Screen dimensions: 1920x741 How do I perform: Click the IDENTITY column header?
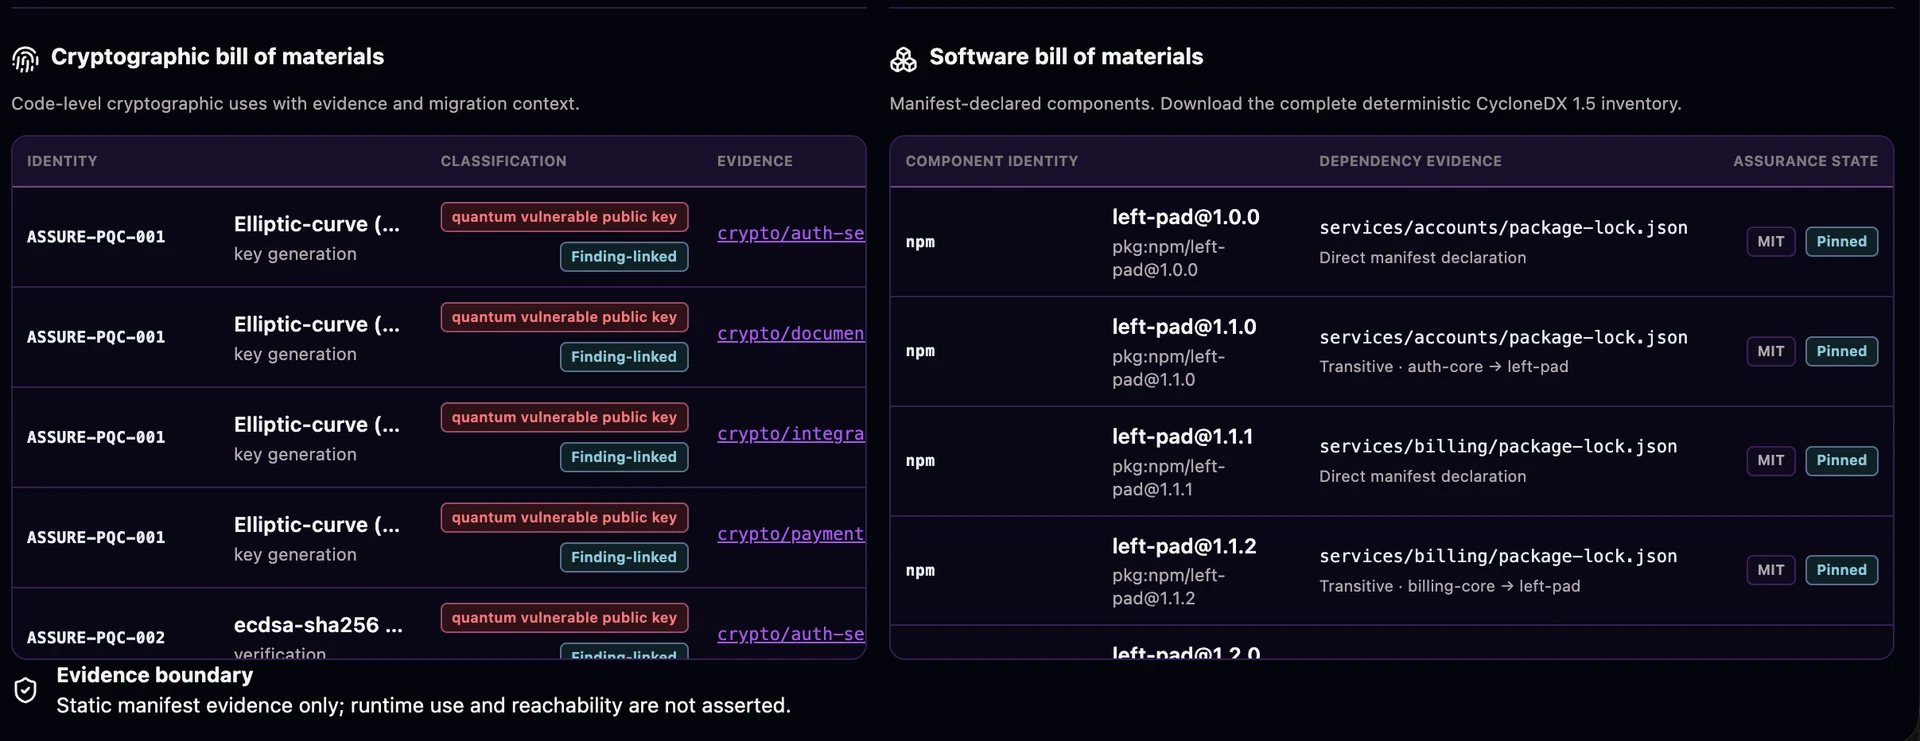(62, 161)
